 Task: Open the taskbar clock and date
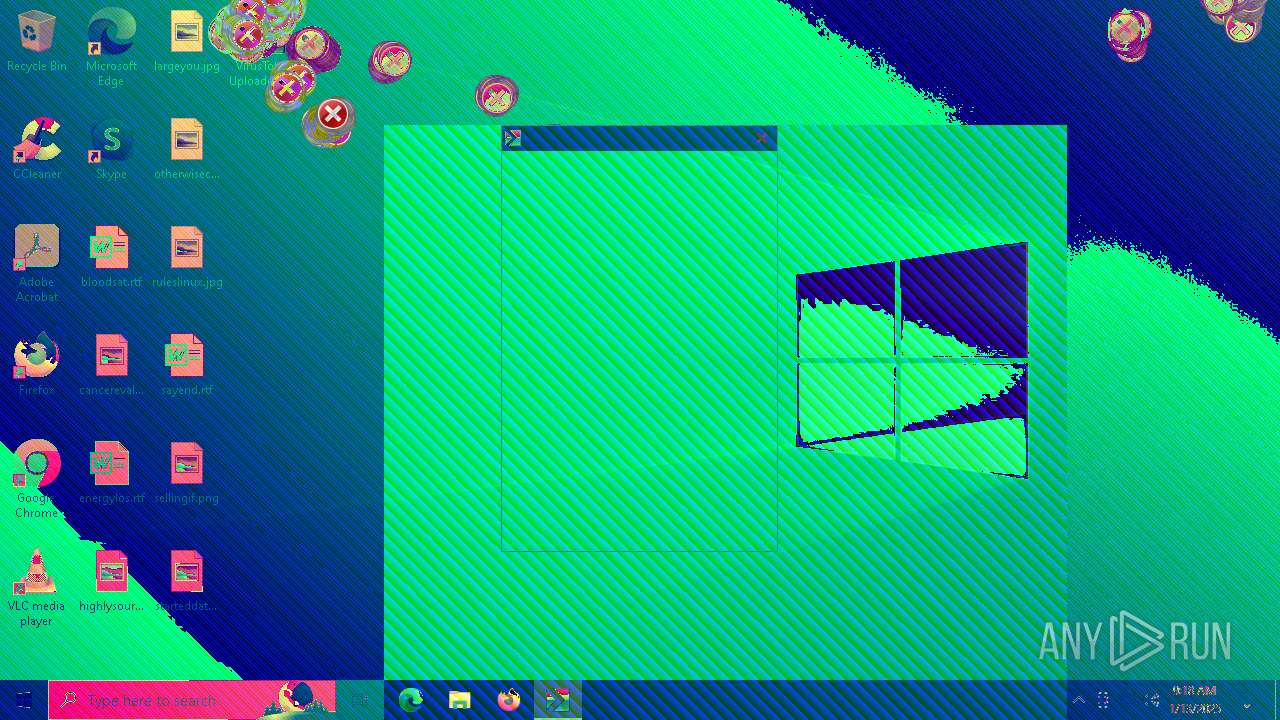(x=1195, y=700)
